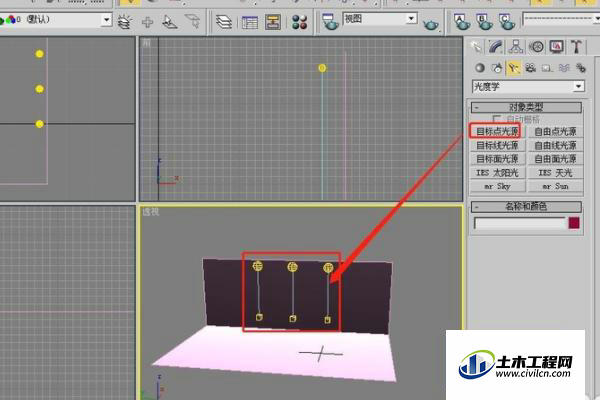
Task: Click Select Objects in Current Layer icon
Action: 170,21
